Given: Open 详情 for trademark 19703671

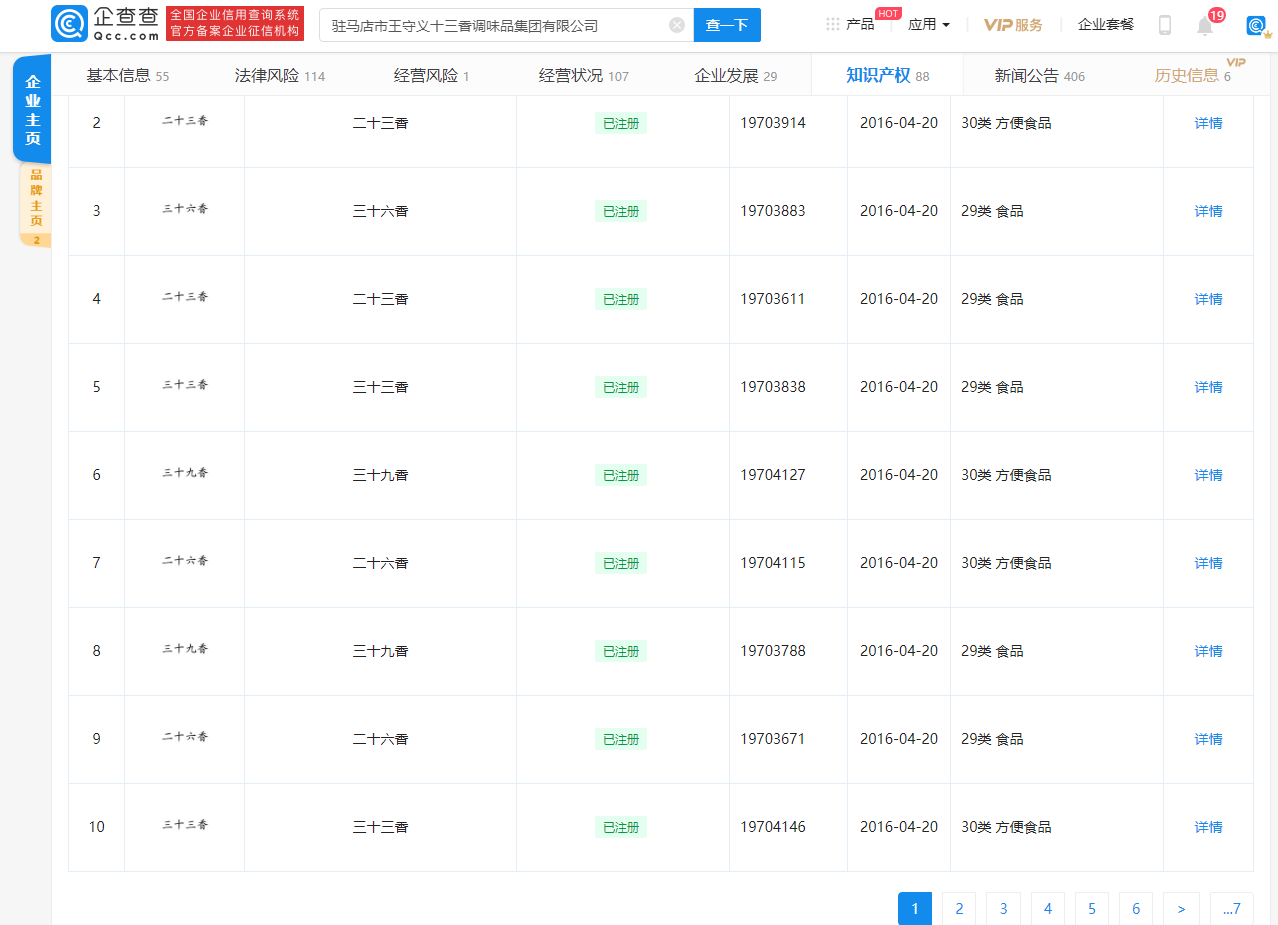Looking at the screenshot, I should click(x=1208, y=739).
